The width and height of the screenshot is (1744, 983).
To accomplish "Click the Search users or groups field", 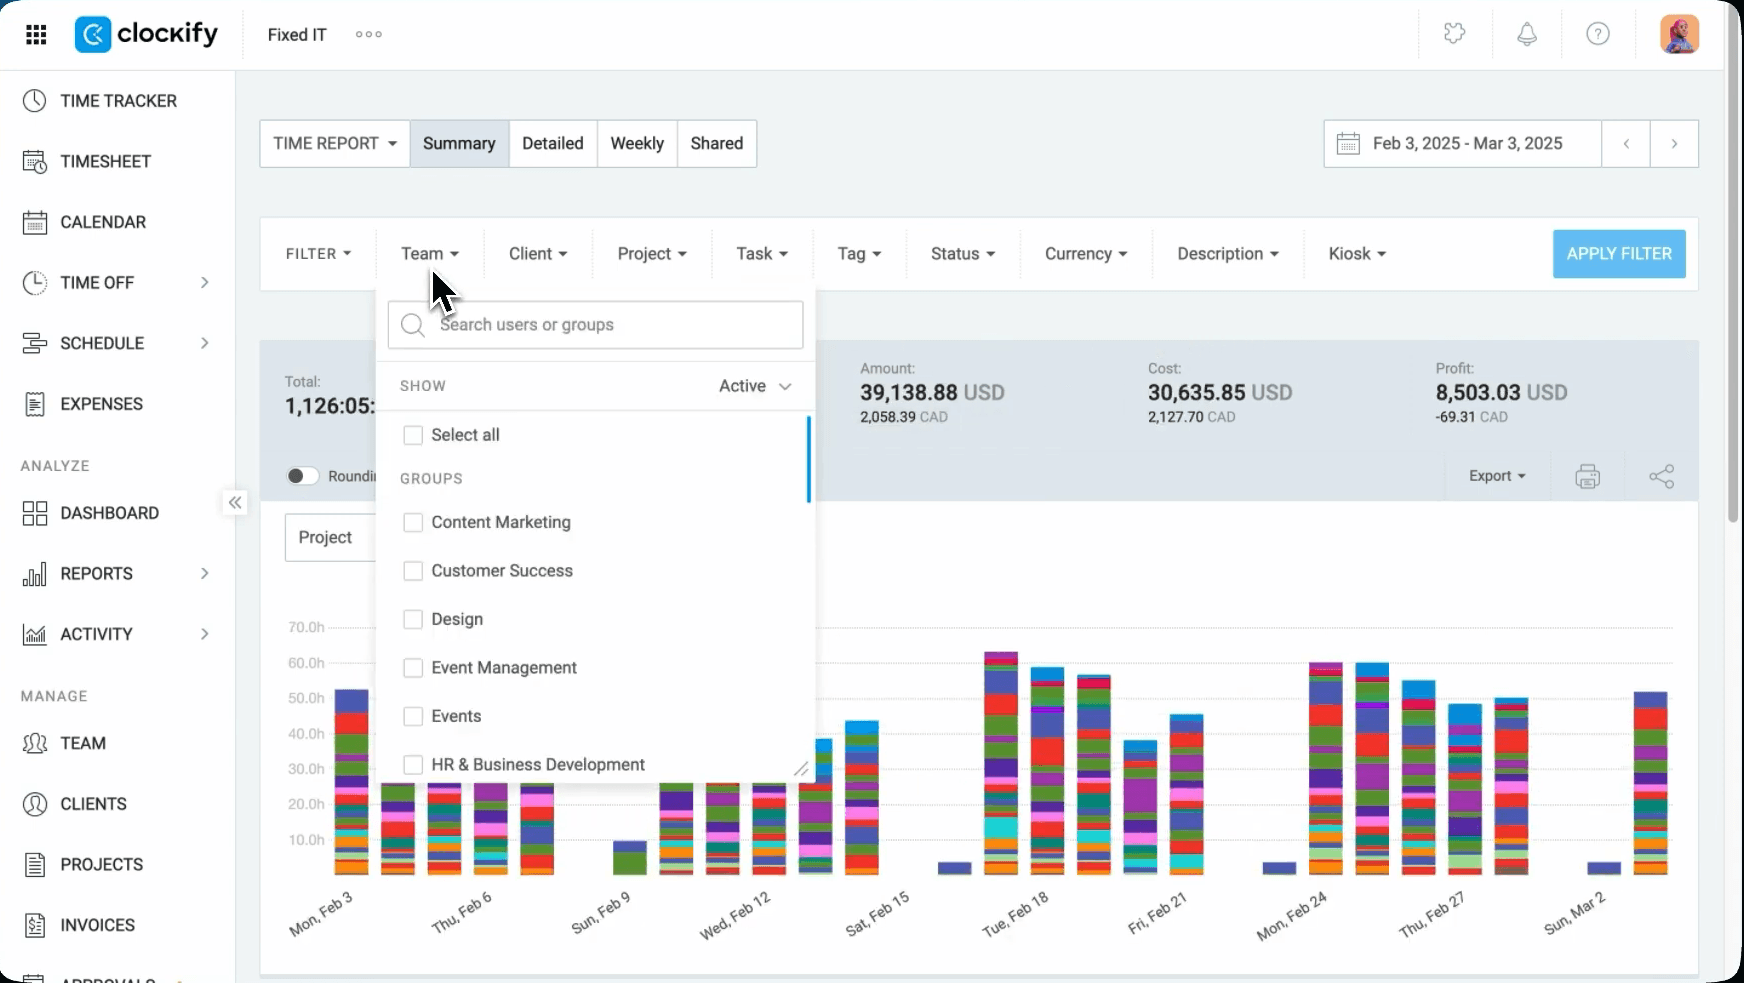I will (595, 325).
